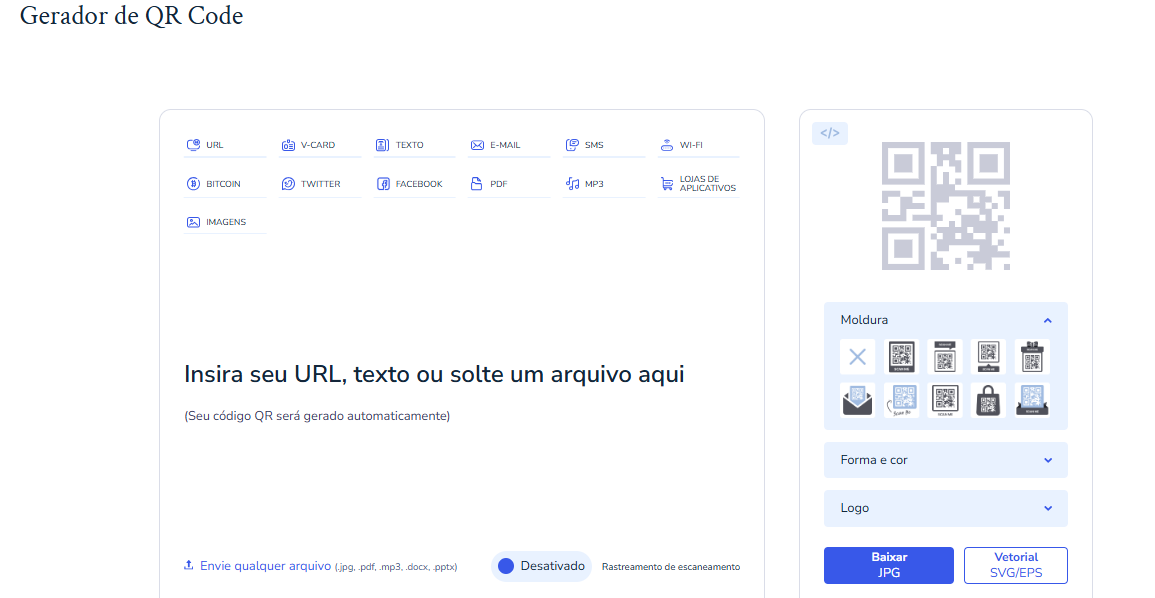Select the shopping bag frame
1155x598 pixels.
tap(989, 401)
